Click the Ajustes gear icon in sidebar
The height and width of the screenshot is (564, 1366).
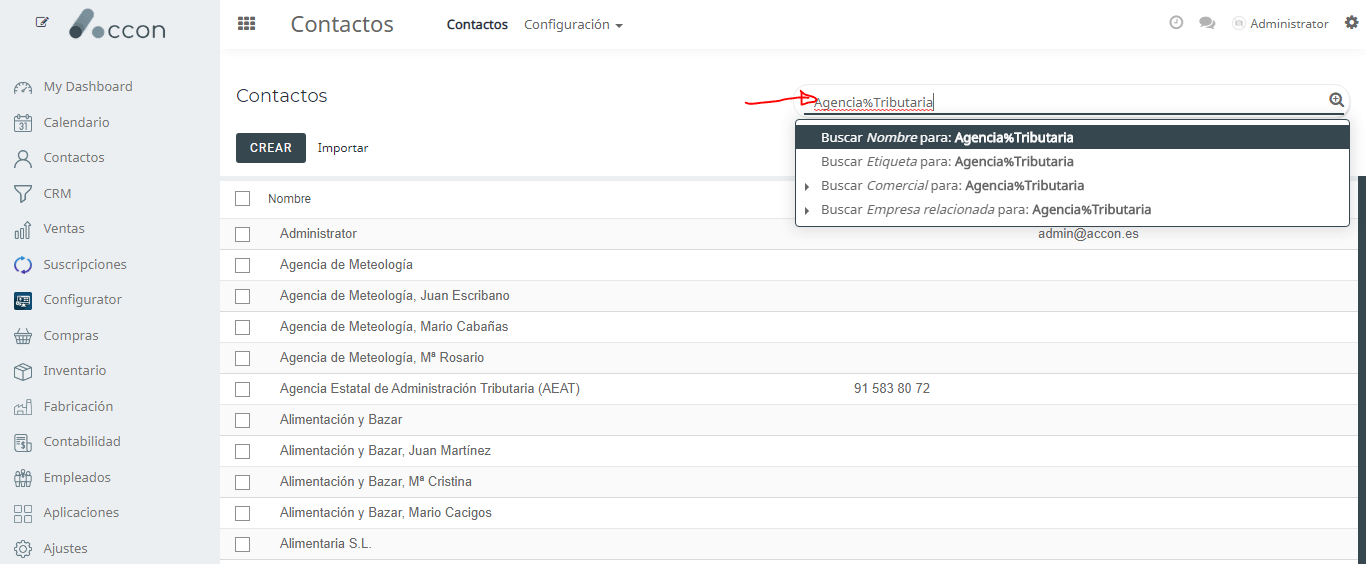pyautogui.click(x=23, y=549)
